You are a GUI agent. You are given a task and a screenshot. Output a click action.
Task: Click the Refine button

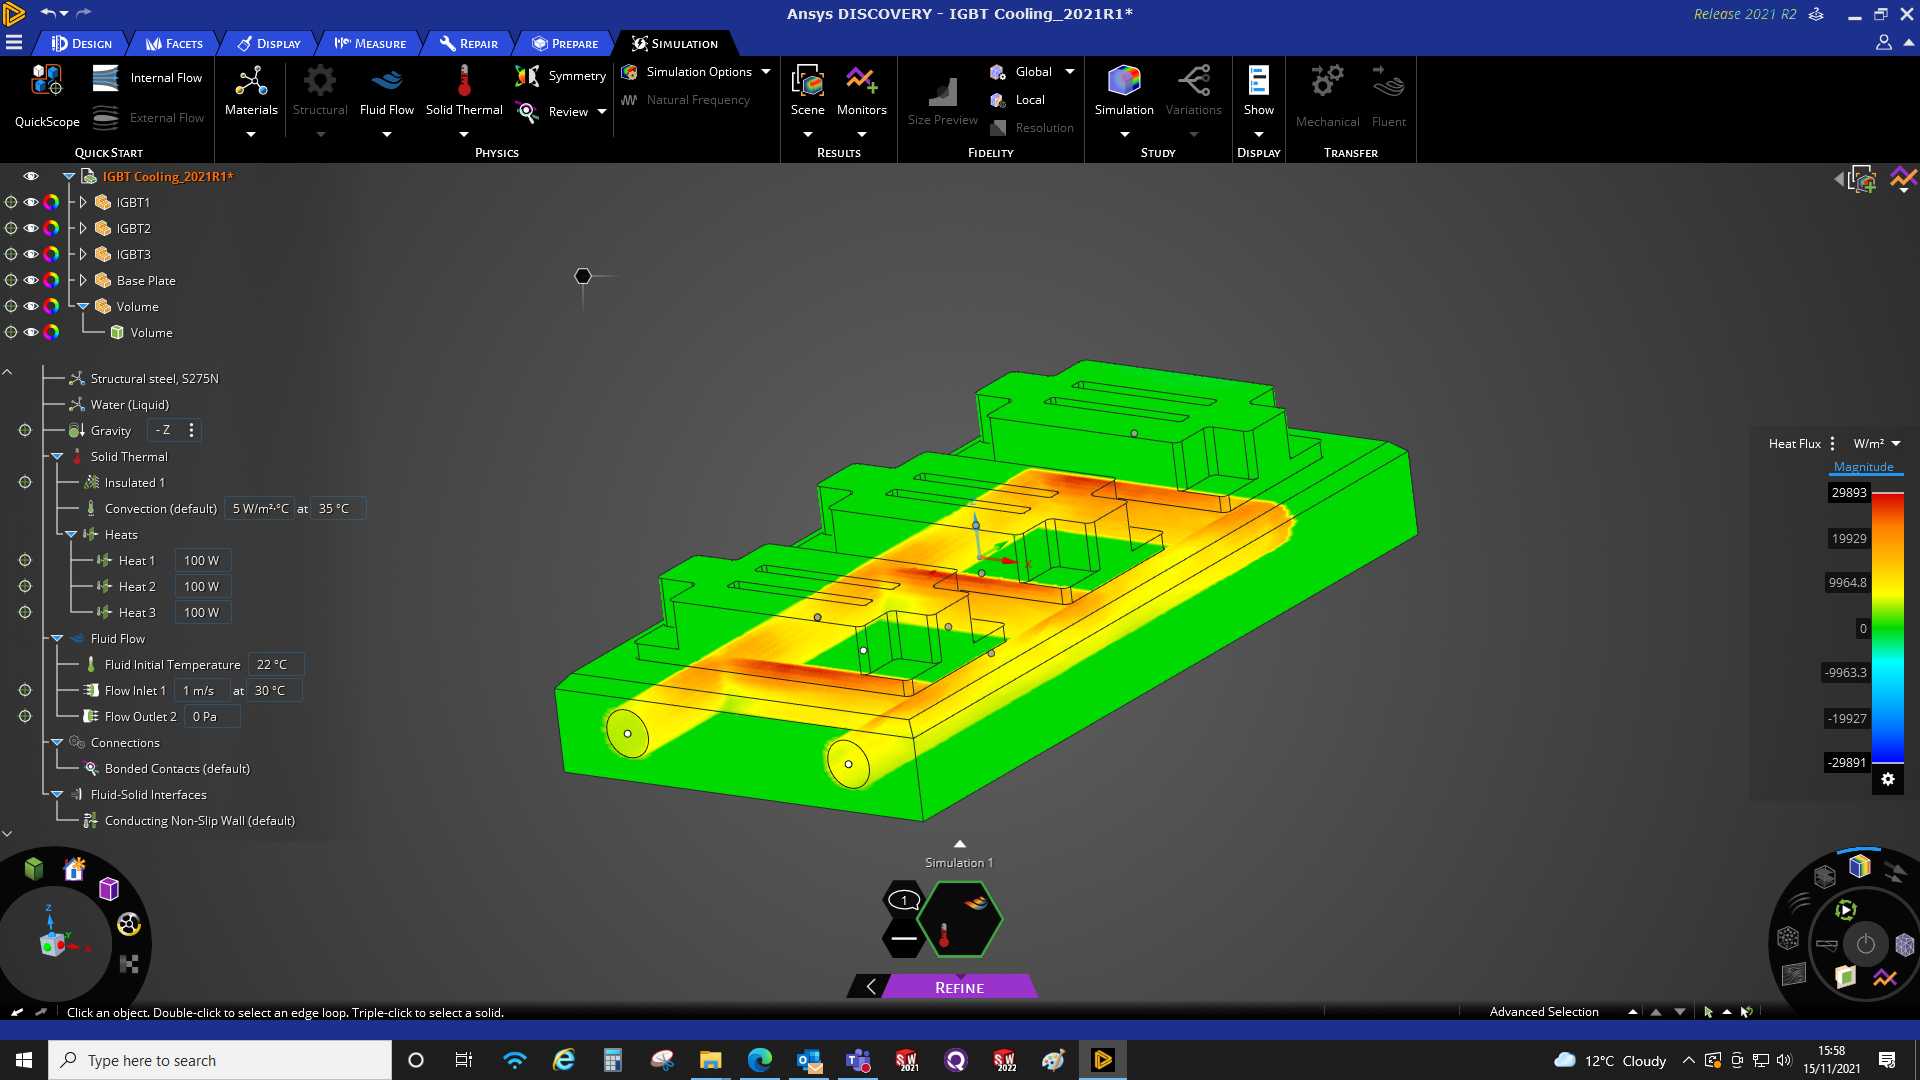(x=960, y=987)
